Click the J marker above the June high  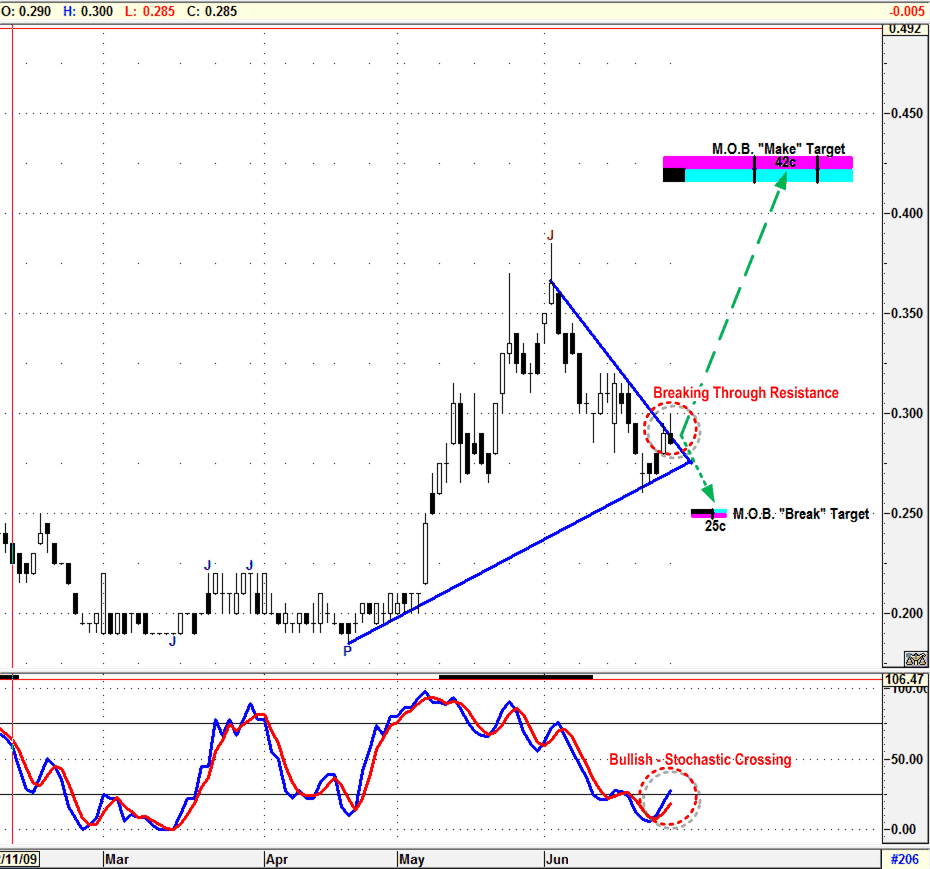click(550, 235)
